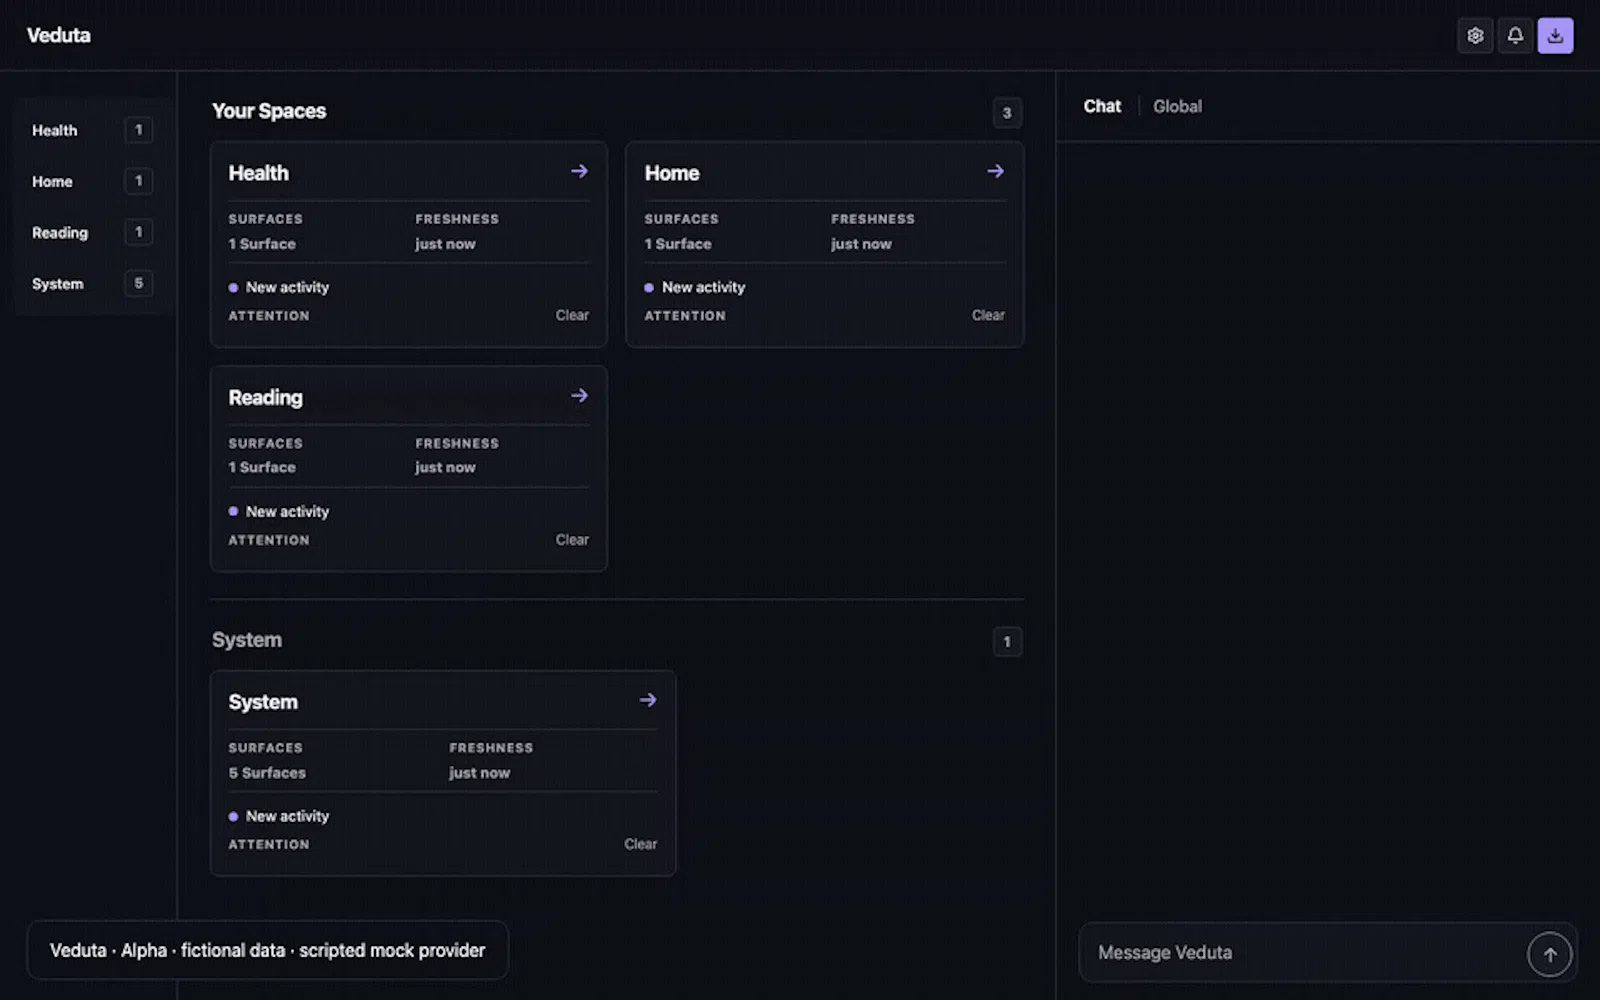This screenshot has width=1600, height=1000.
Task: Clear attention on the Health card
Action: point(572,315)
